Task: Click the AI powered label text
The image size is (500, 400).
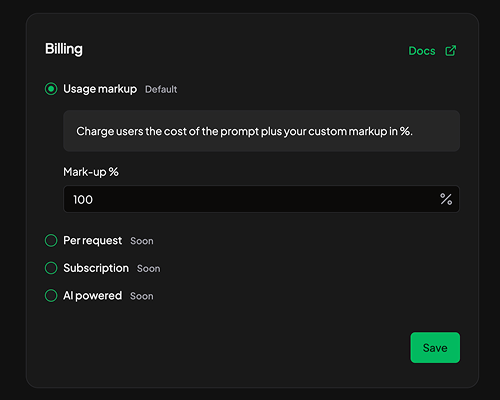Action: click(93, 296)
